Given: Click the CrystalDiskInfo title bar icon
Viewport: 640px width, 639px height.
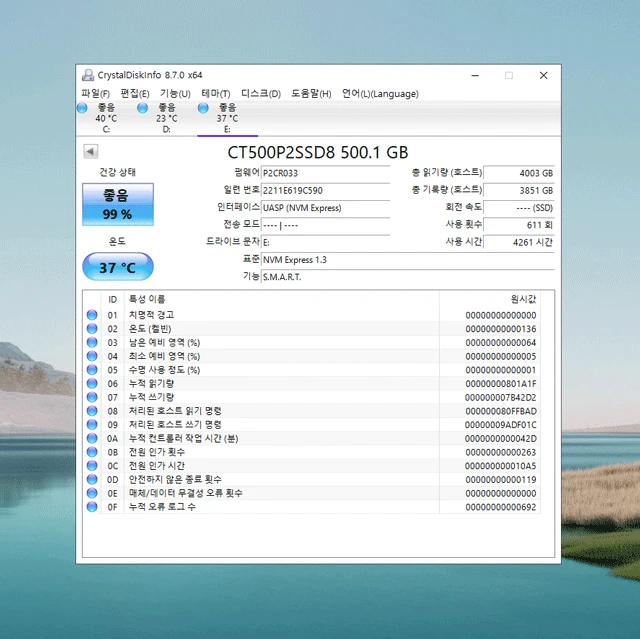Looking at the screenshot, I should (x=88, y=75).
